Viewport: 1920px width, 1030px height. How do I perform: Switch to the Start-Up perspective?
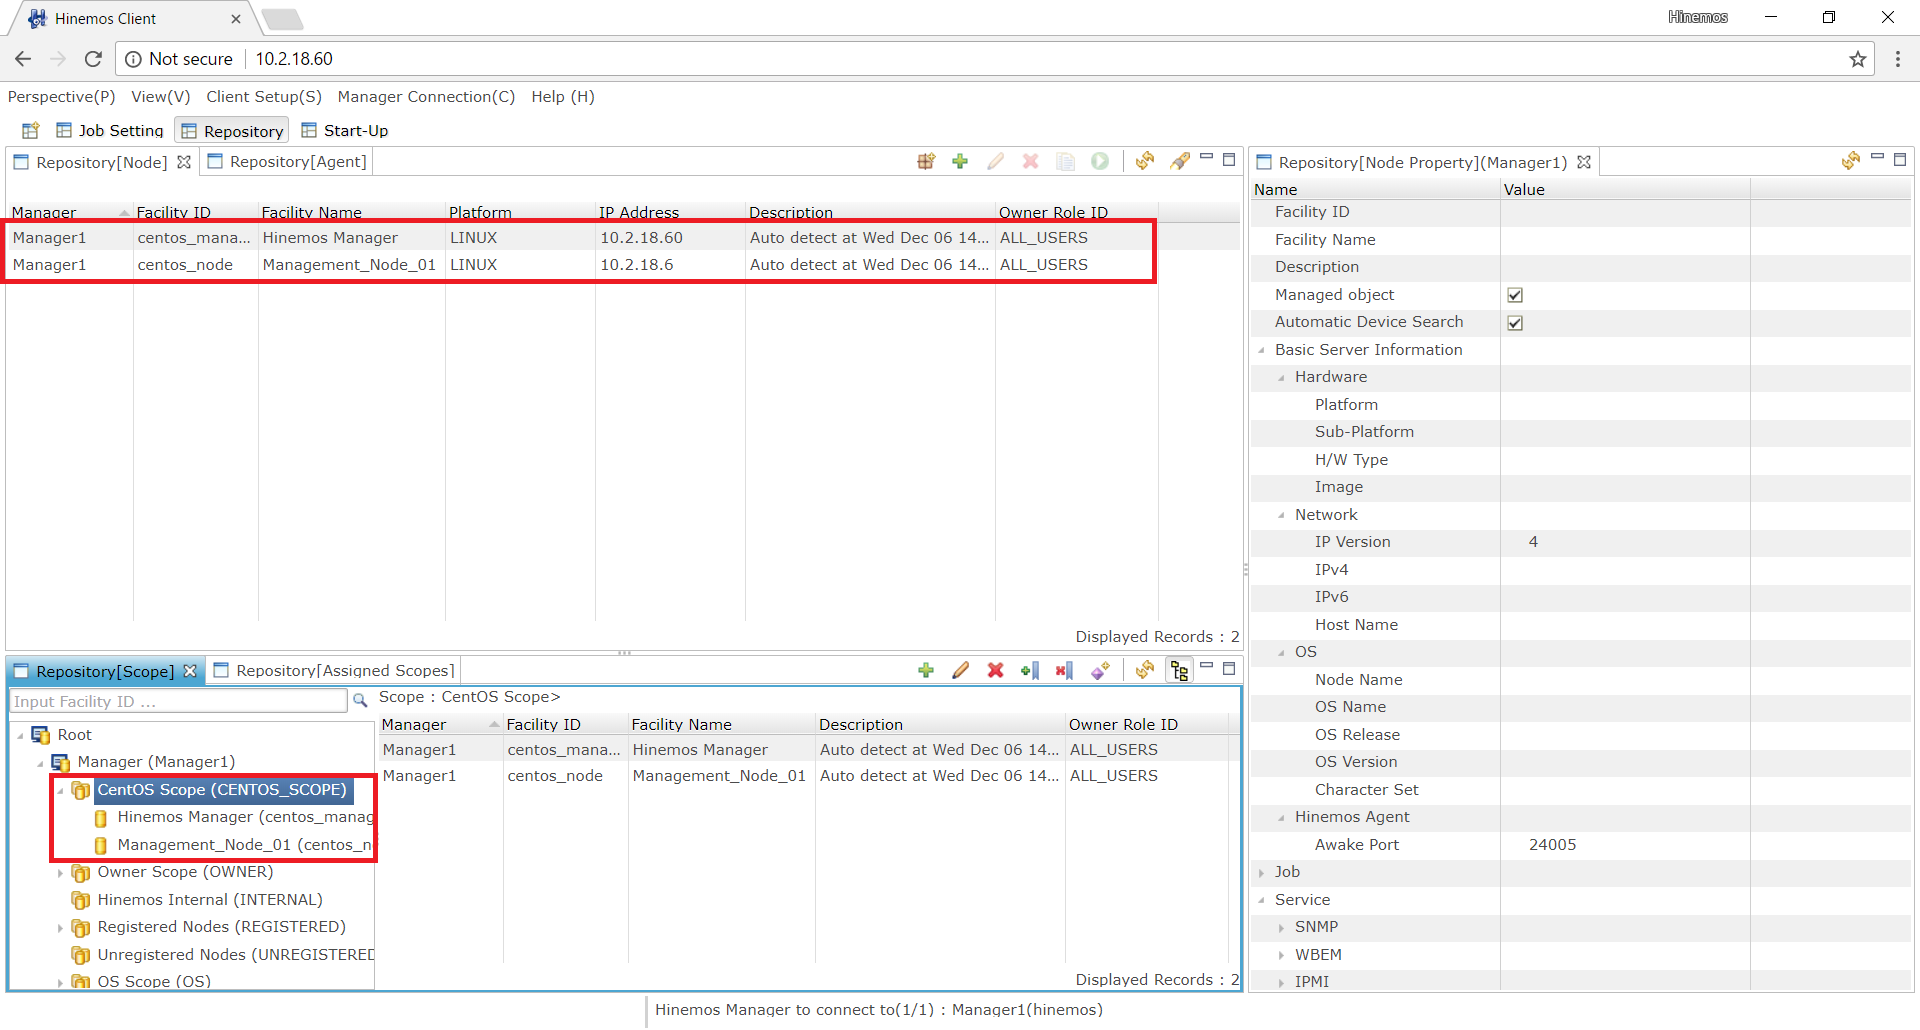(x=345, y=130)
